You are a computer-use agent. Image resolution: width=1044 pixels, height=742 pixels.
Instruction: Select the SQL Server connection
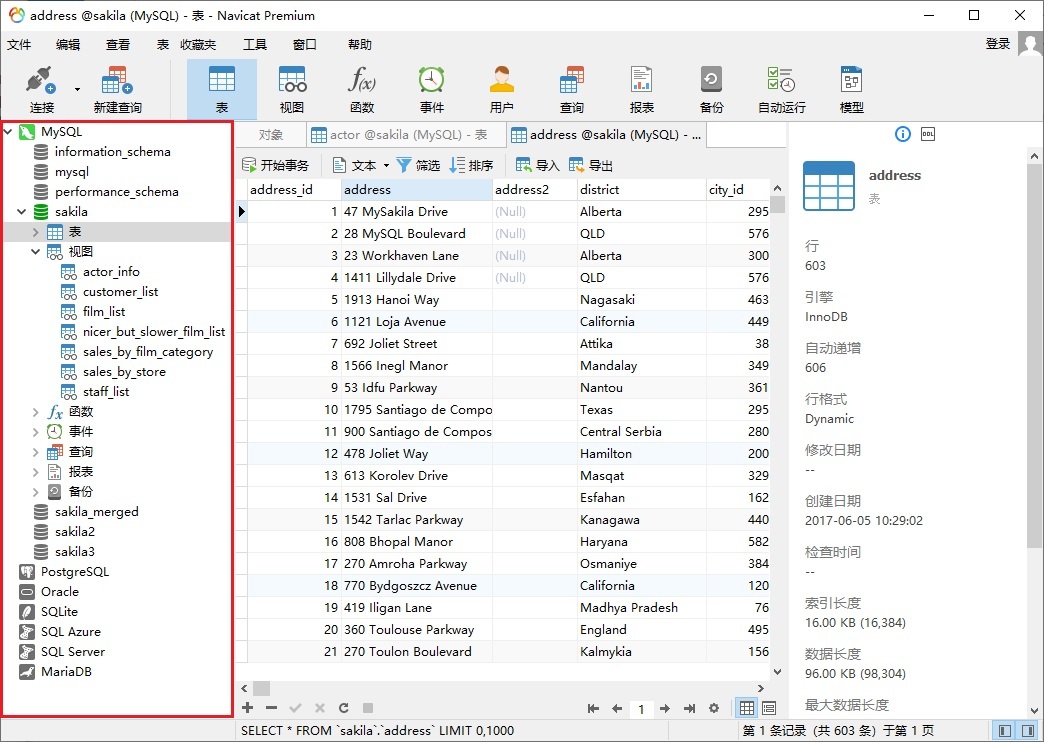(73, 651)
